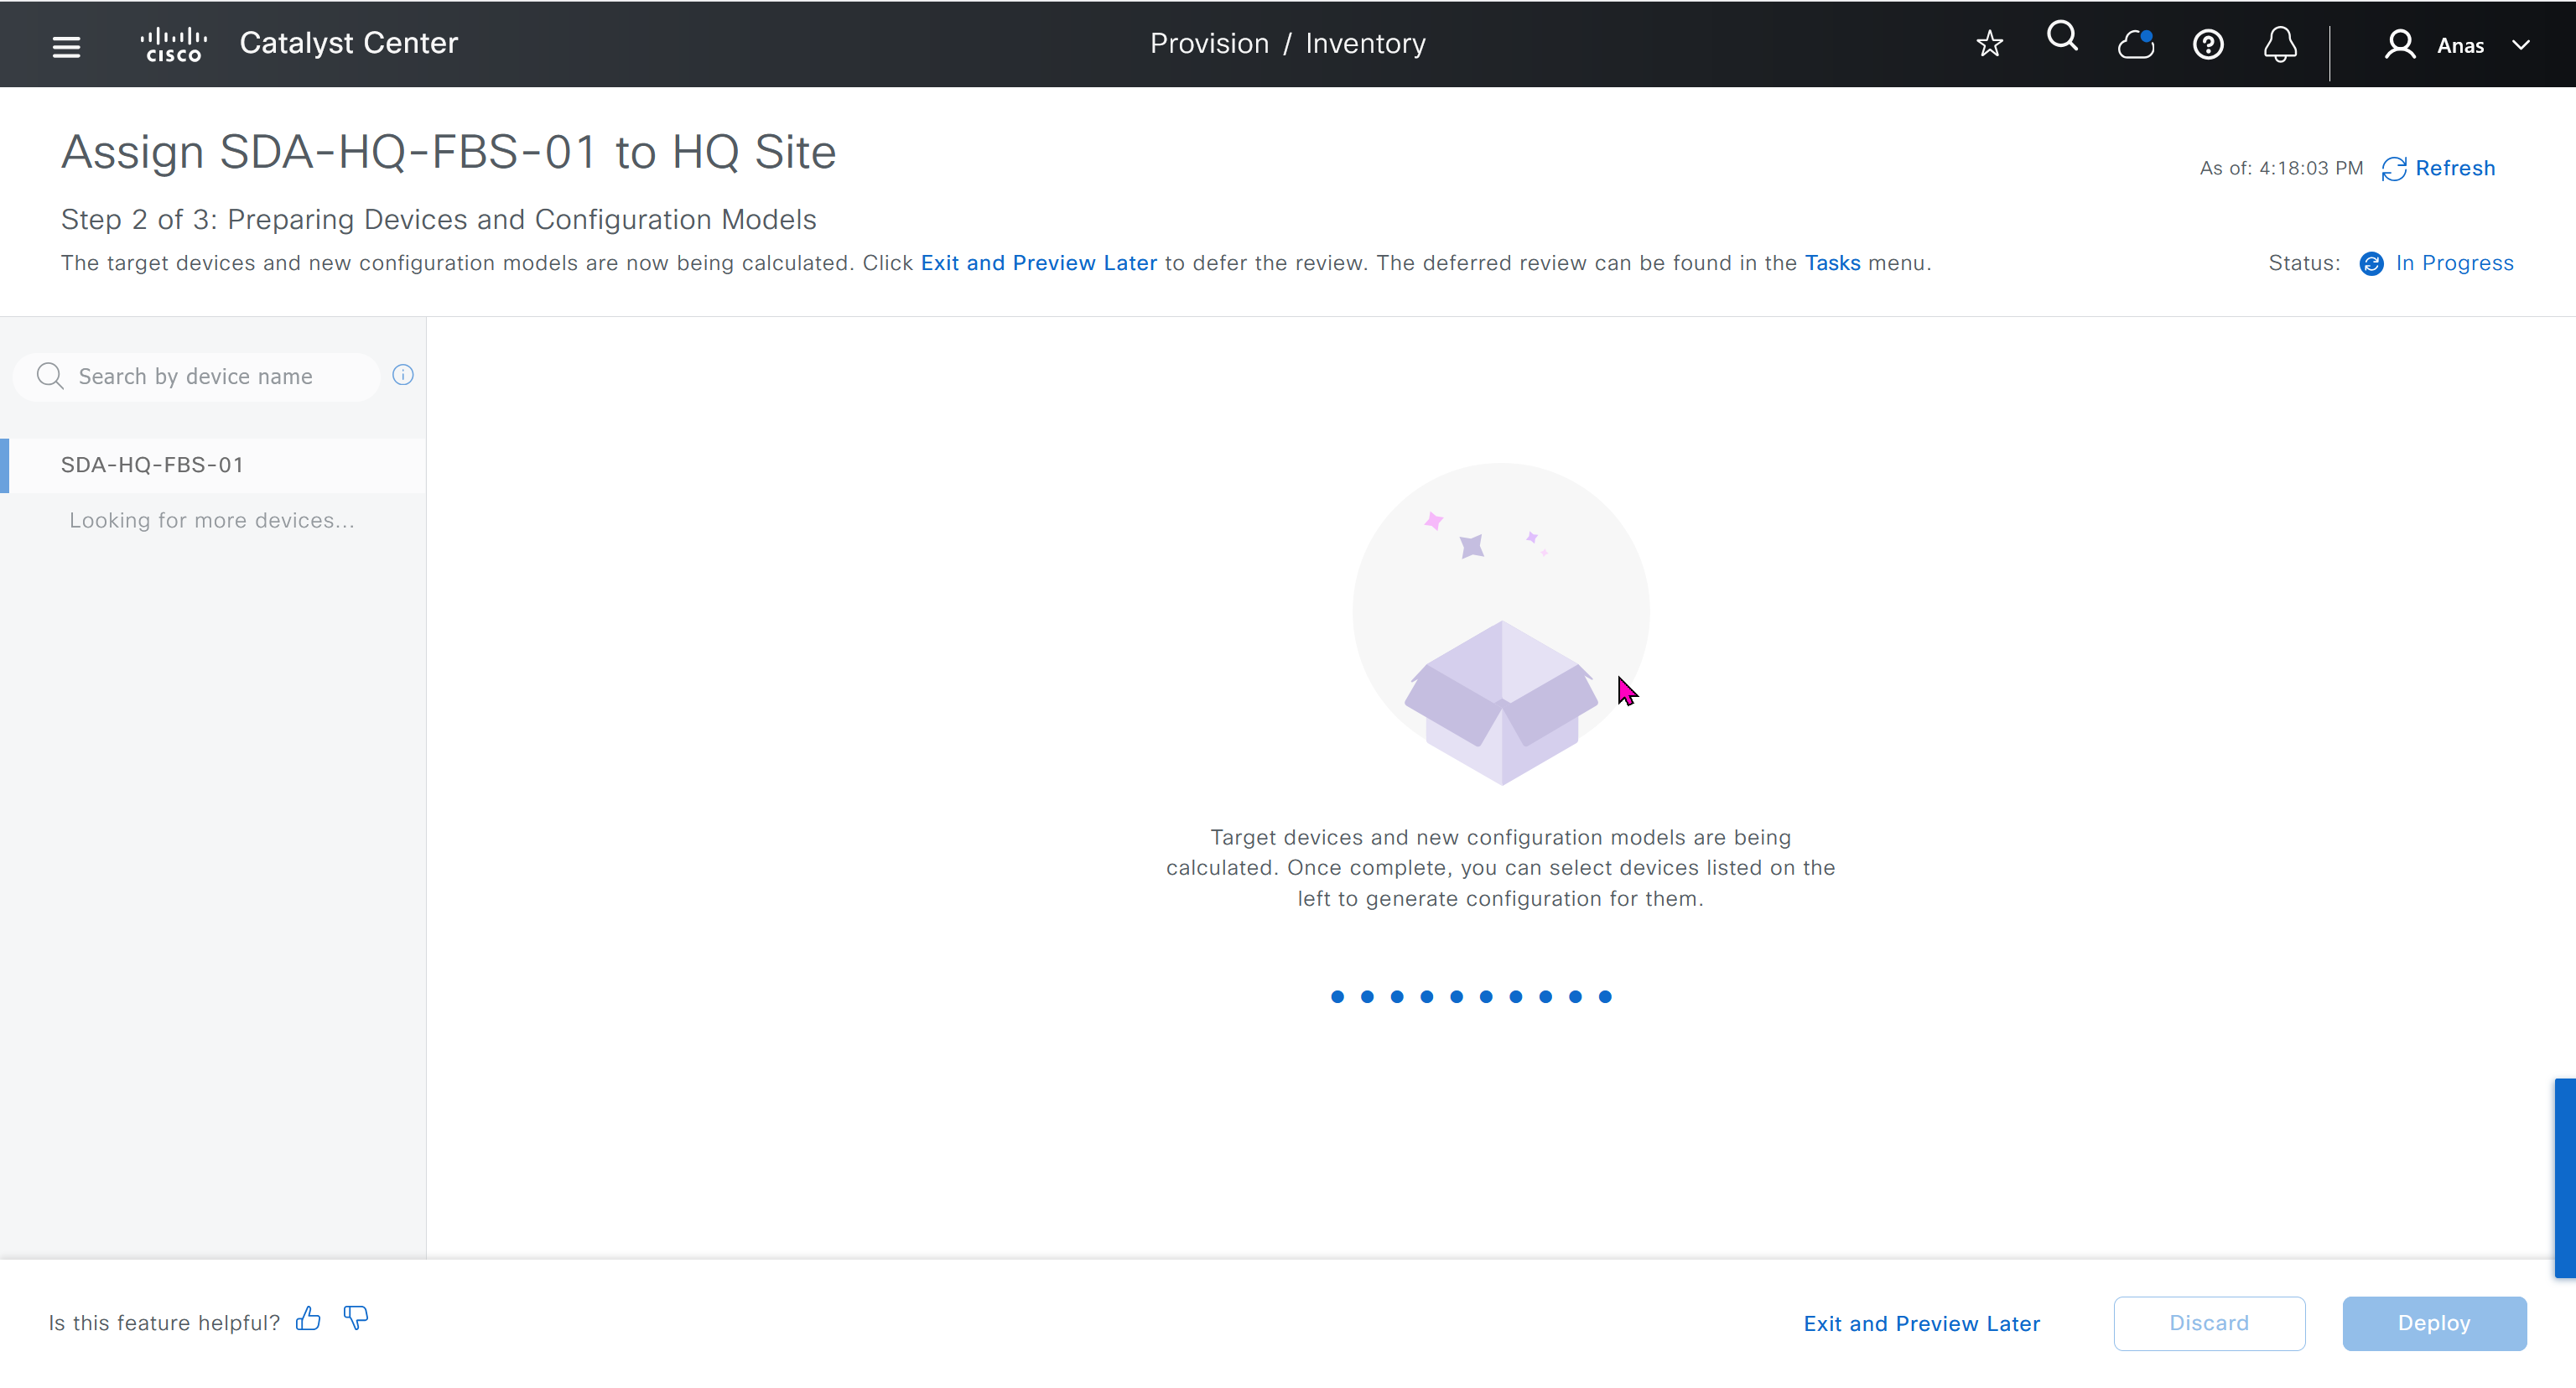Click the thumbs down feedback icon
This screenshot has width=2576, height=1388.
point(355,1319)
